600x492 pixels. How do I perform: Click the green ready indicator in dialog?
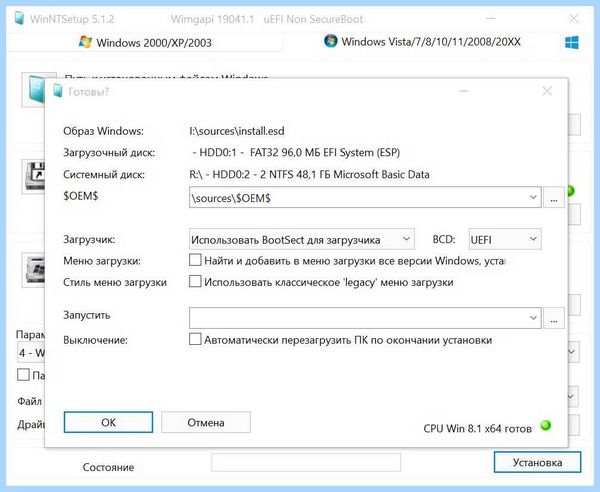[545, 425]
